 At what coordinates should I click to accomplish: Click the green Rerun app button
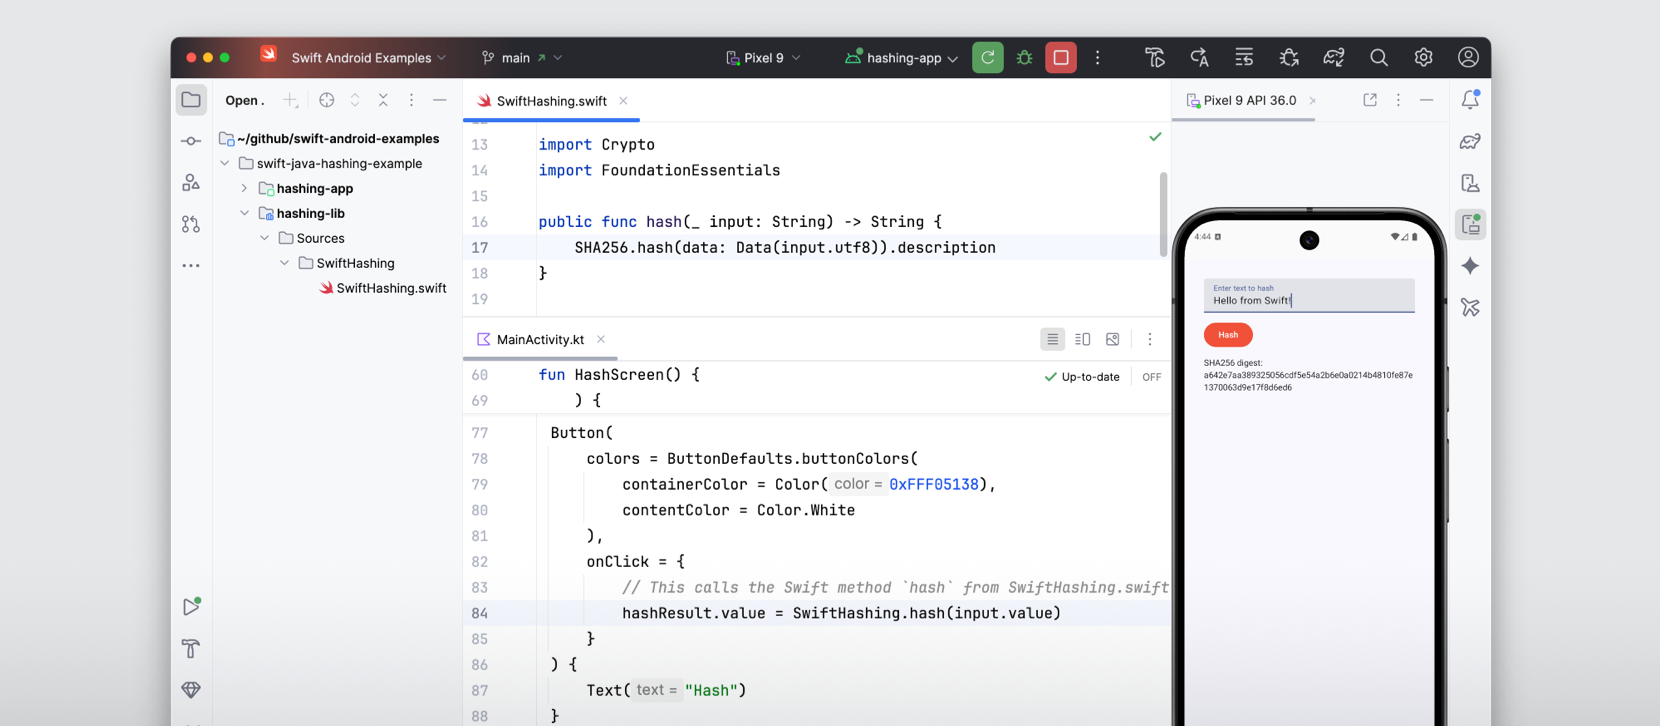(x=987, y=58)
